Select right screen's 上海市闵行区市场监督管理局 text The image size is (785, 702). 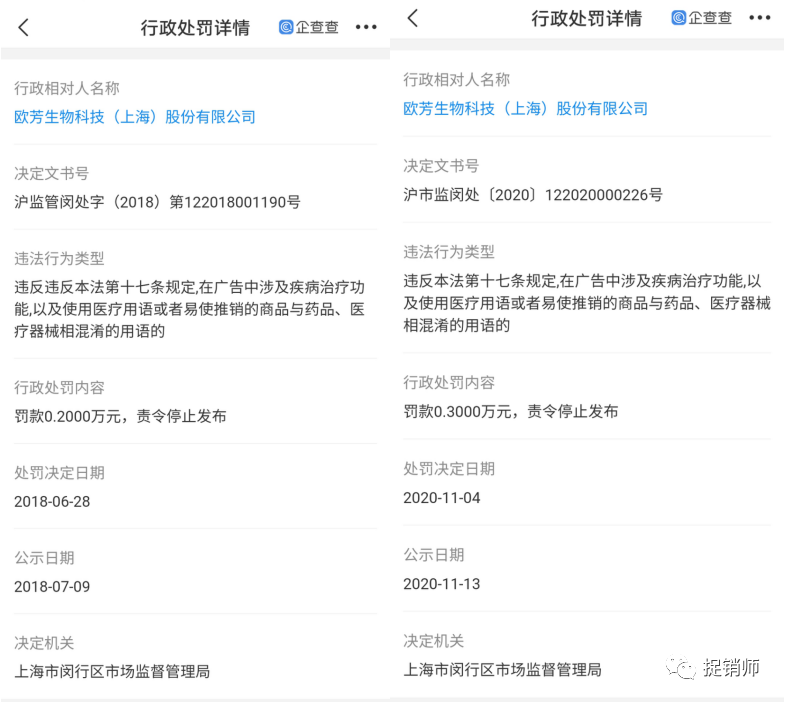pos(502,669)
